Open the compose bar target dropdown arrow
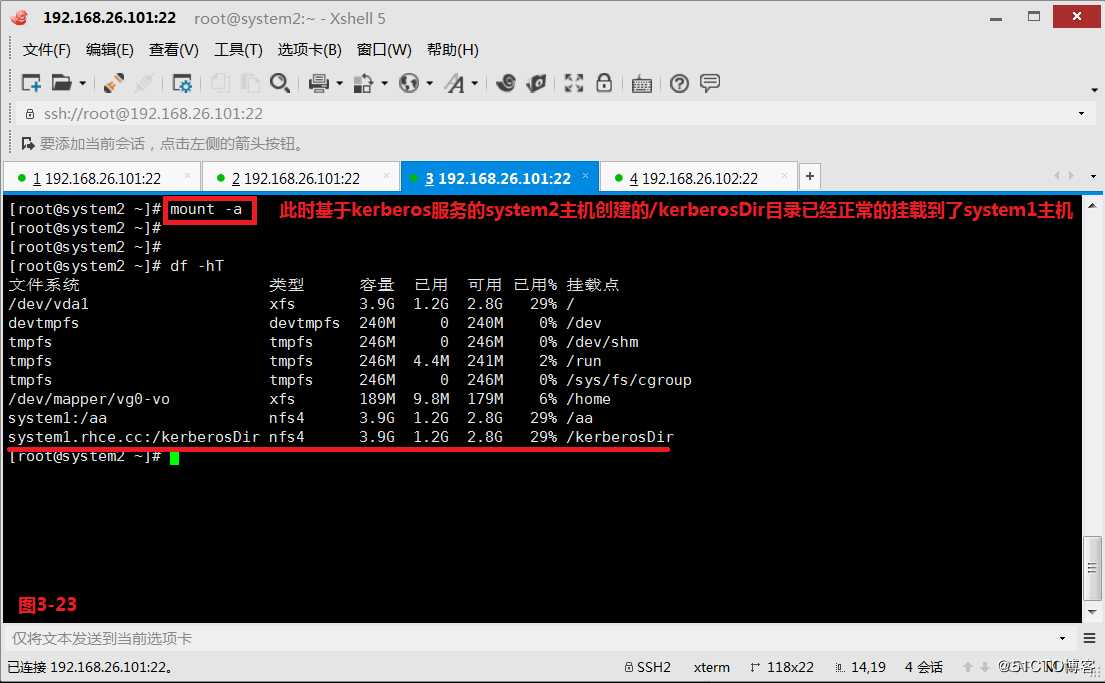This screenshot has width=1105, height=683. coord(1063,638)
